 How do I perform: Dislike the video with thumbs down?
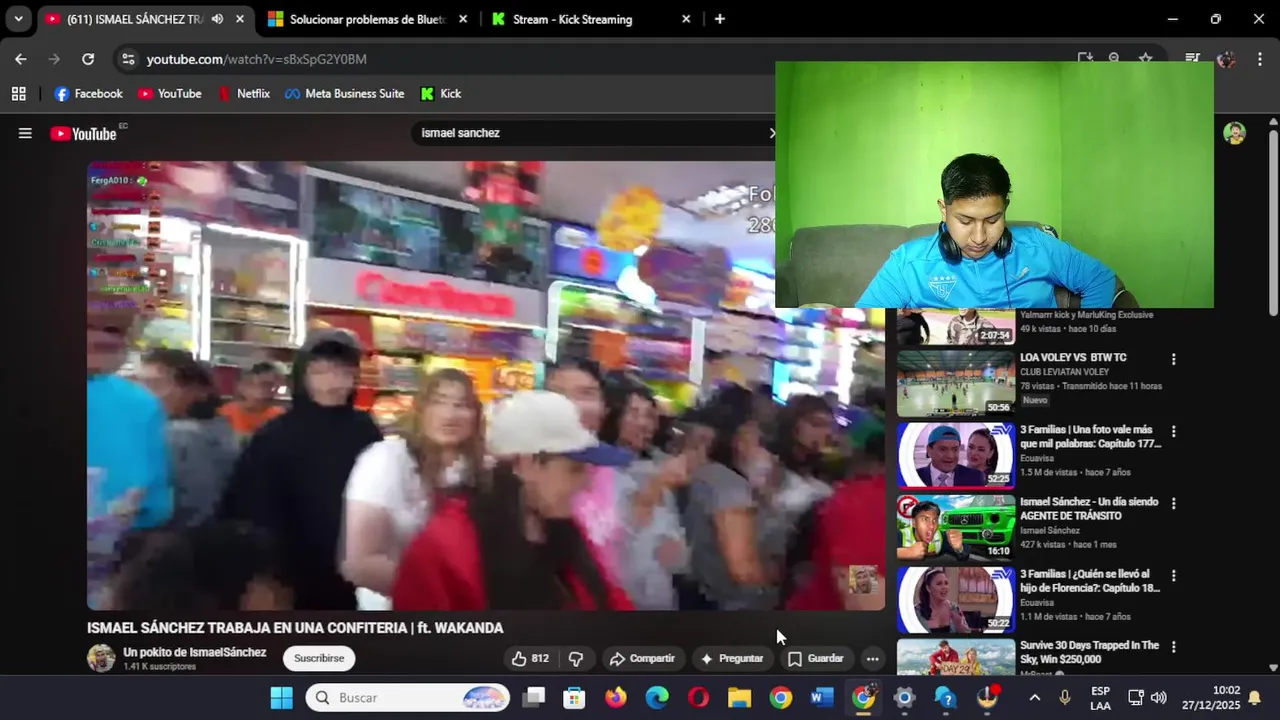(x=576, y=658)
